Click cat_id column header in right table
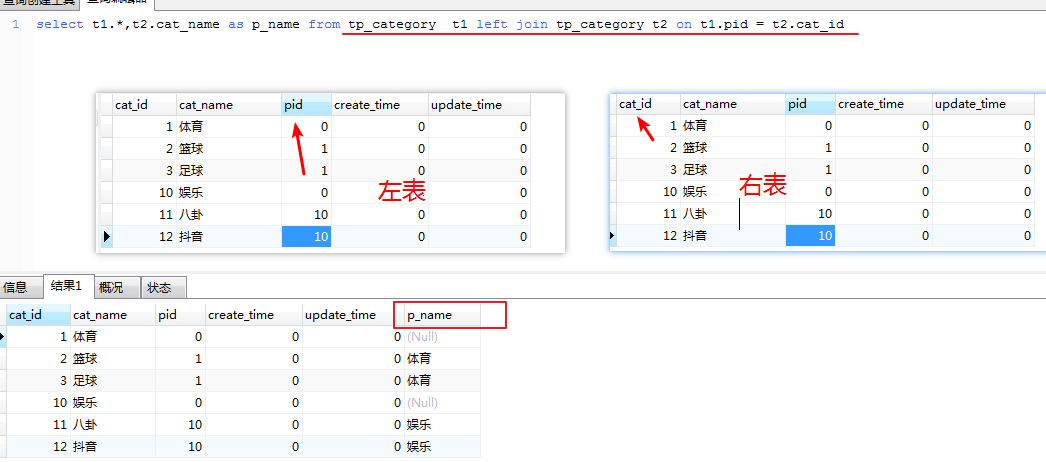 [x=635, y=104]
